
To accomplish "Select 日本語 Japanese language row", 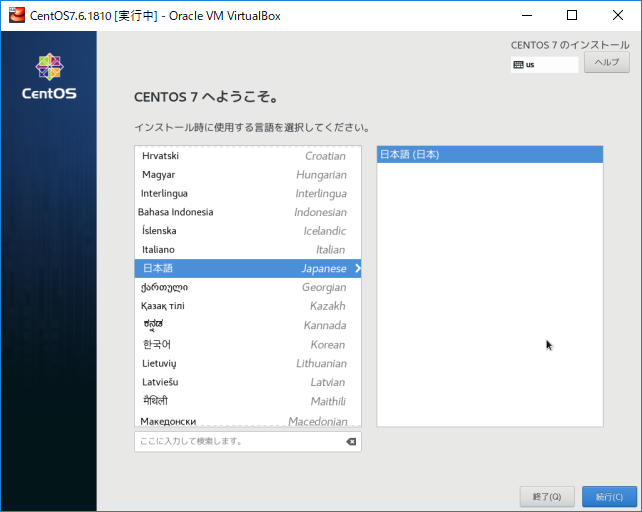I will click(x=248, y=268).
